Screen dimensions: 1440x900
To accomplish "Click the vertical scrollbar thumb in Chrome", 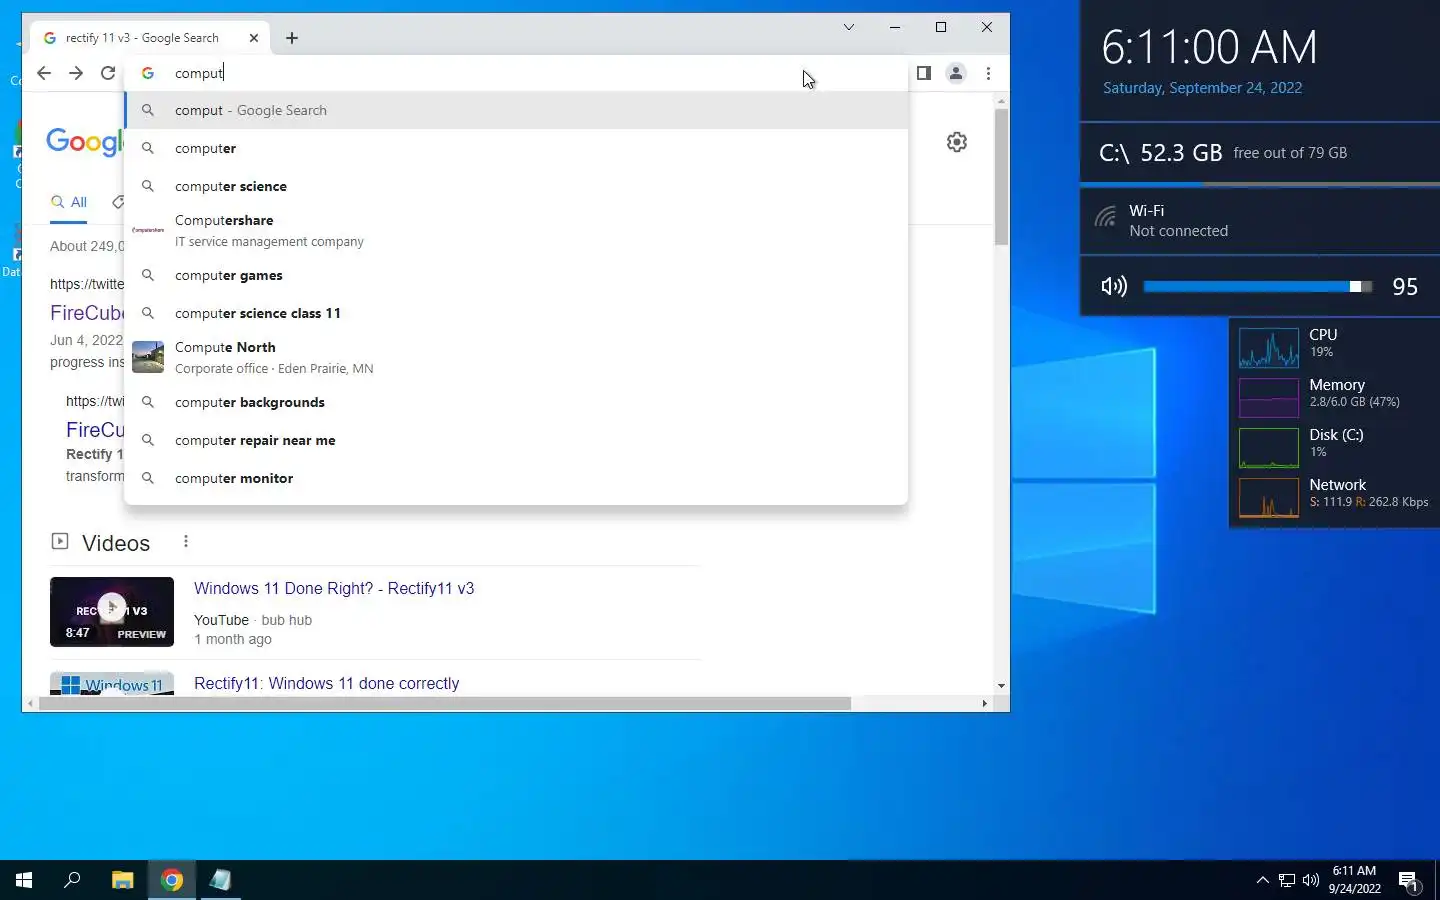I will (x=1001, y=177).
